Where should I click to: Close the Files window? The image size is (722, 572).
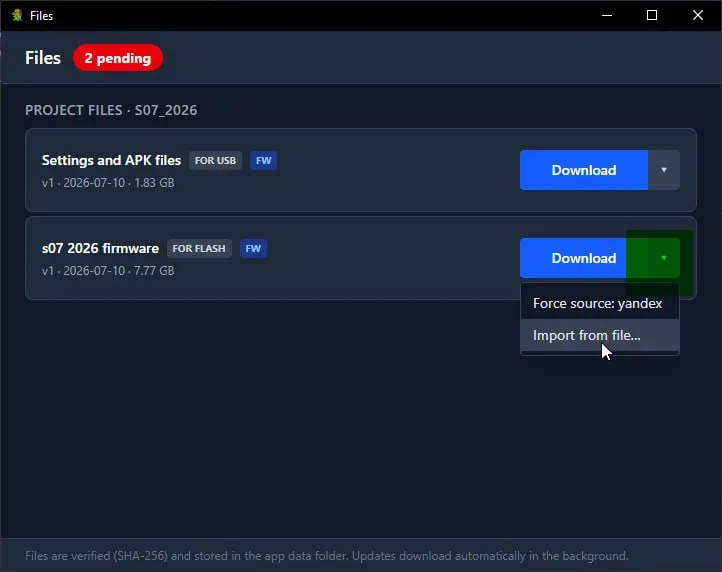[x=698, y=15]
